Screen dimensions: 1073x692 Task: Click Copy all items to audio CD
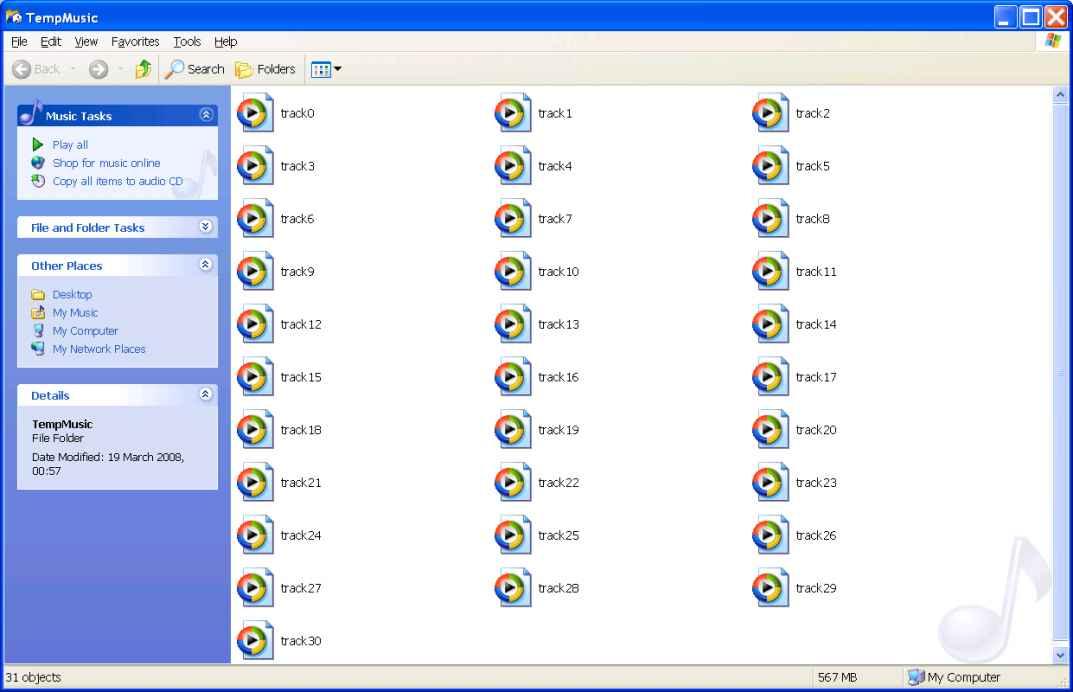coord(117,181)
